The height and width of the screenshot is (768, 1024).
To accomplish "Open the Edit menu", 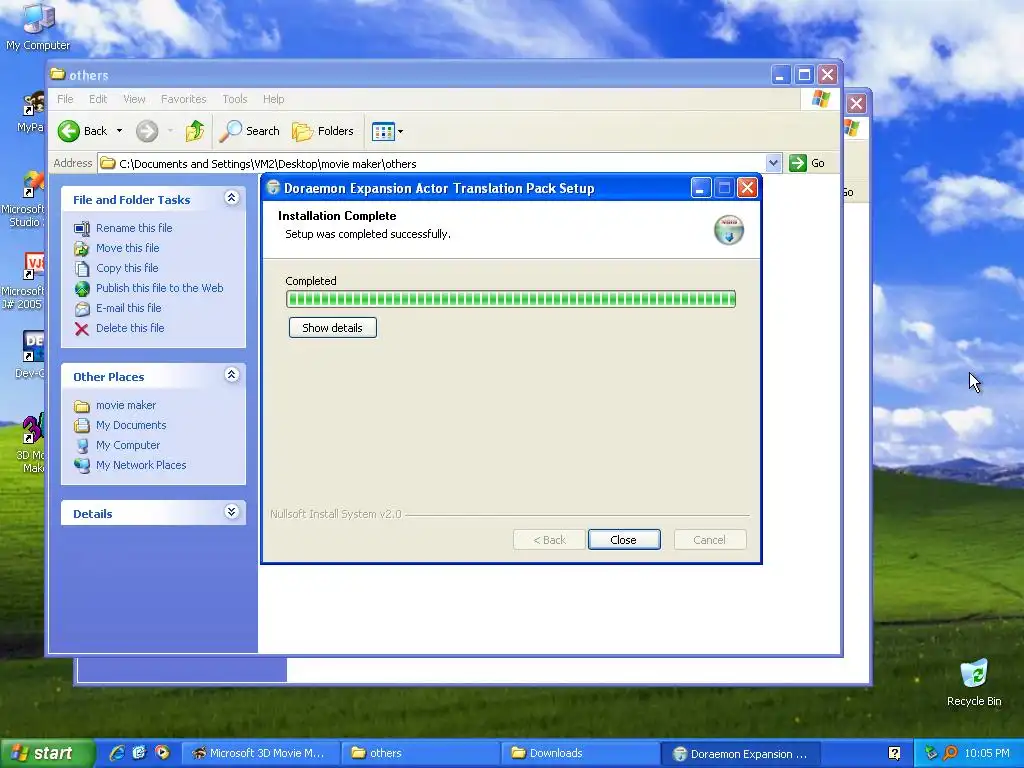I will (x=98, y=99).
